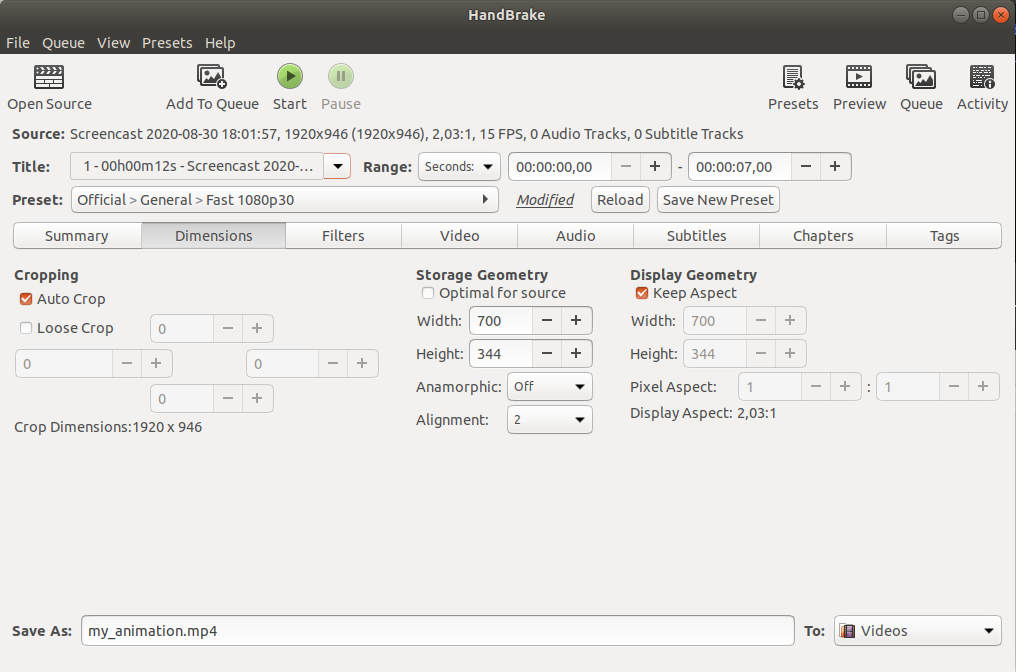Screen dimensions: 1016x672
Task: Open the destination Videos folder dropdown
Action: tap(918, 631)
